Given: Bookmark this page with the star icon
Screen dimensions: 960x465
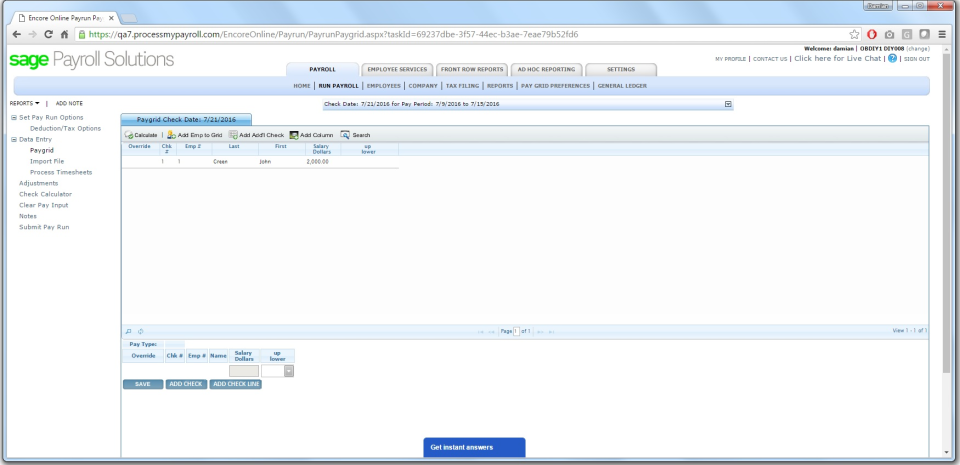Looking at the screenshot, I should [854, 34].
